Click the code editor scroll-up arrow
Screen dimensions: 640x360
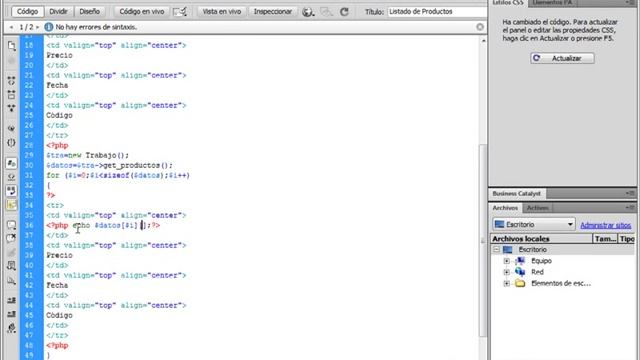[483, 41]
